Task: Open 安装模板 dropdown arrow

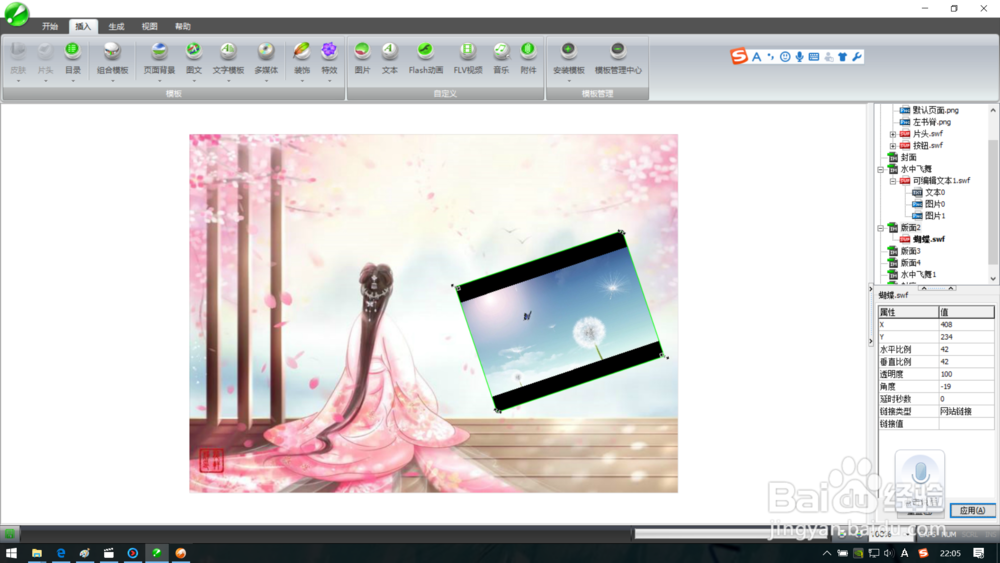Action: coord(568,81)
